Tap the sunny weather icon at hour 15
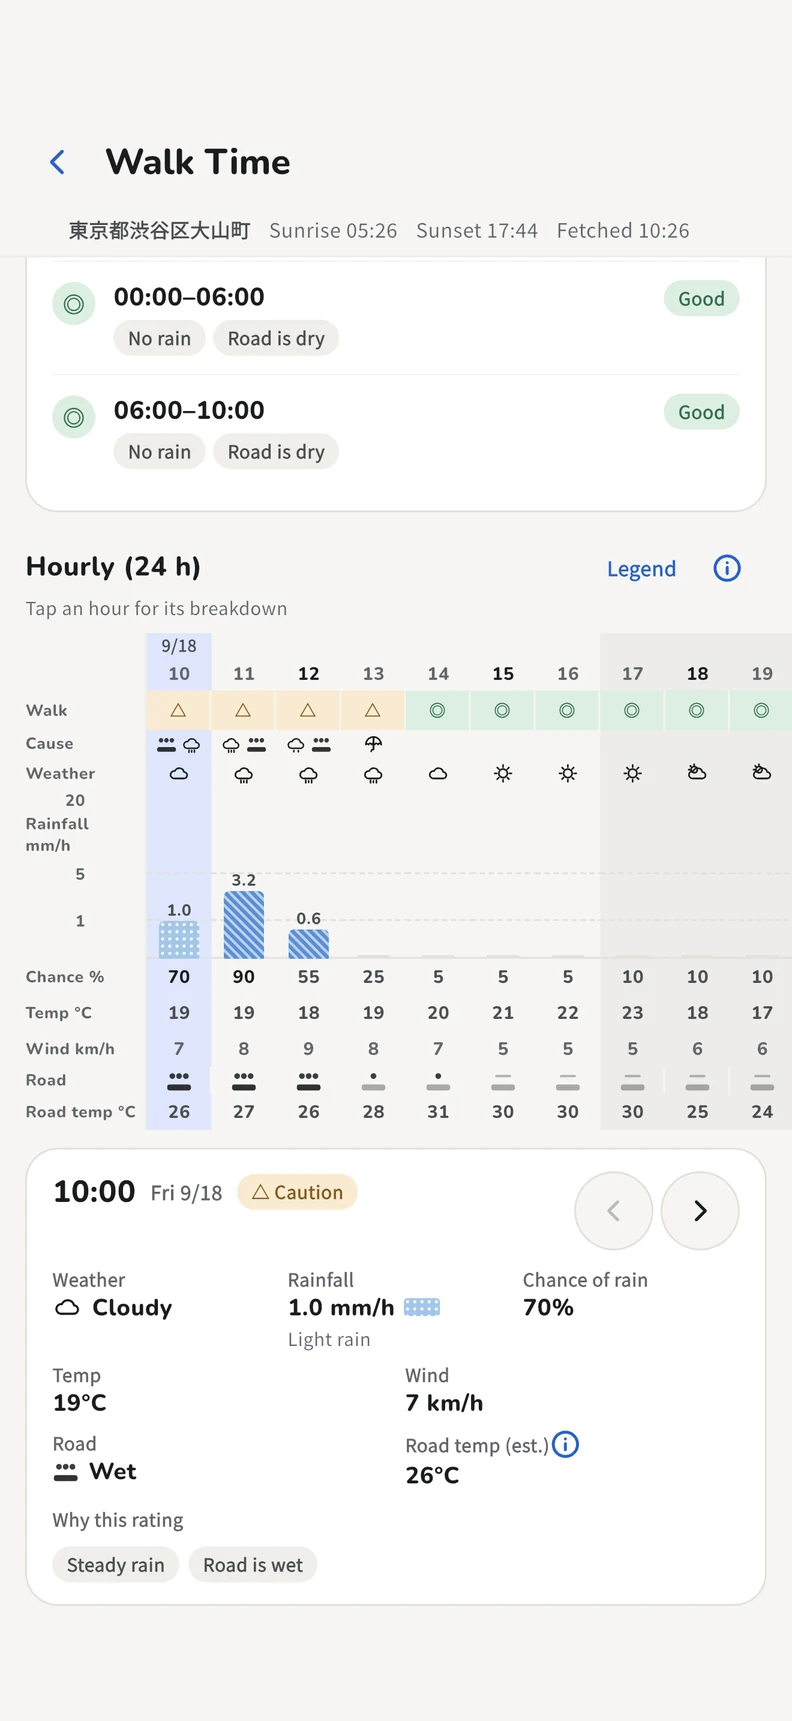Viewport: 792px width, 1721px height. pyautogui.click(x=503, y=773)
